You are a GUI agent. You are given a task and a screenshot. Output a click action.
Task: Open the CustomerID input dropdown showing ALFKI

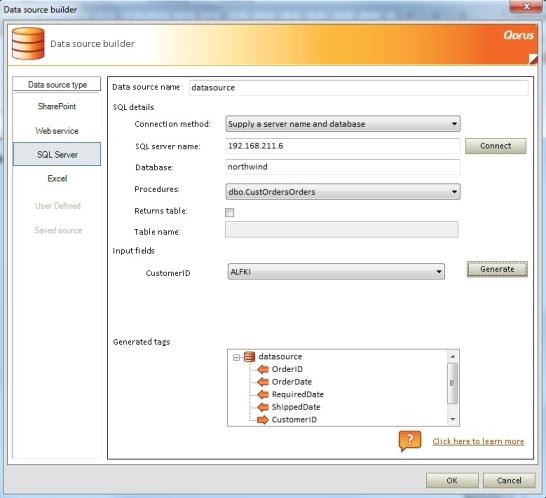click(x=336, y=272)
